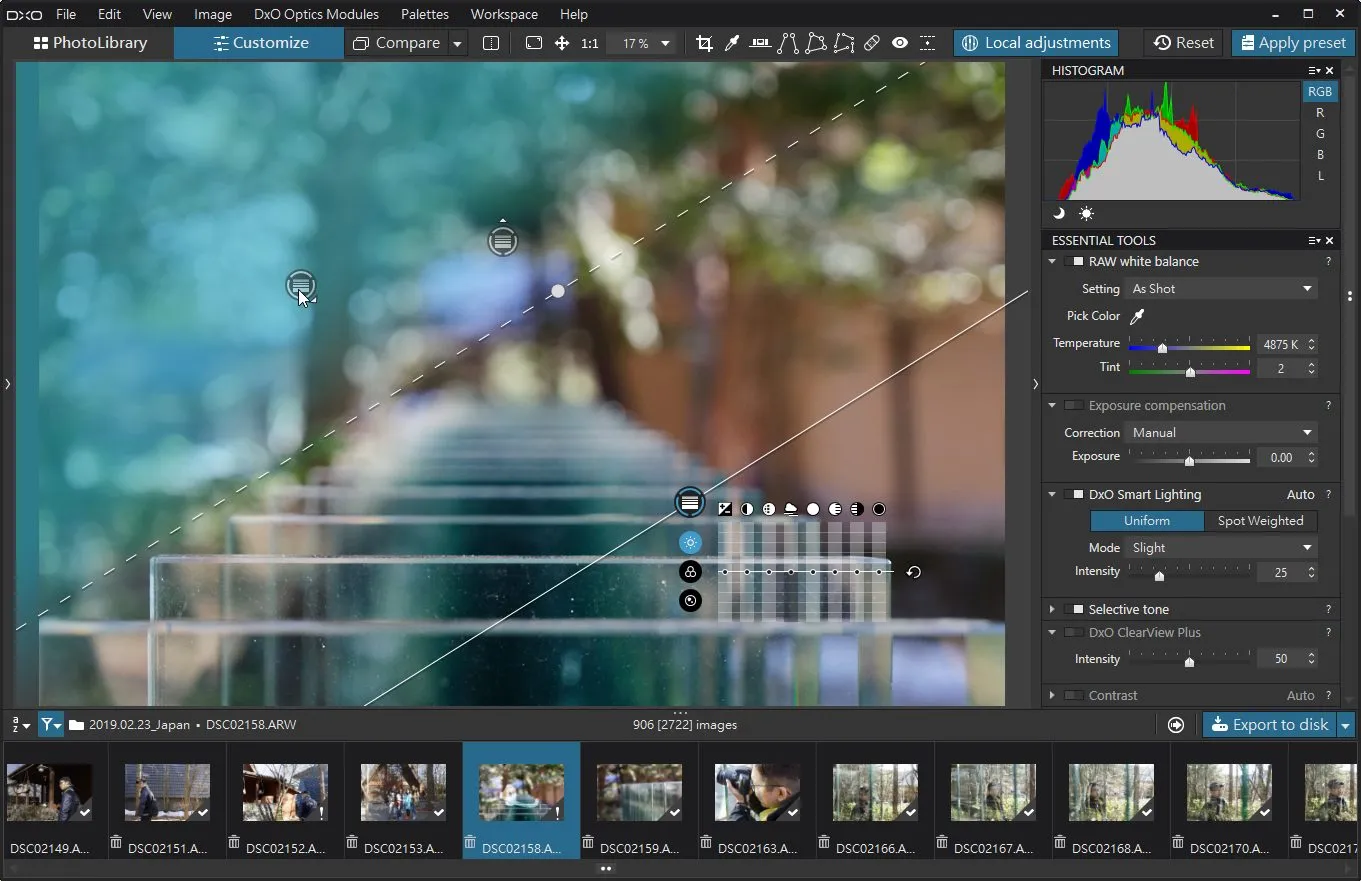This screenshot has width=1361, height=881.
Task: Pick the white balance eyedropper in toolbar
Action: click(731, 43)
